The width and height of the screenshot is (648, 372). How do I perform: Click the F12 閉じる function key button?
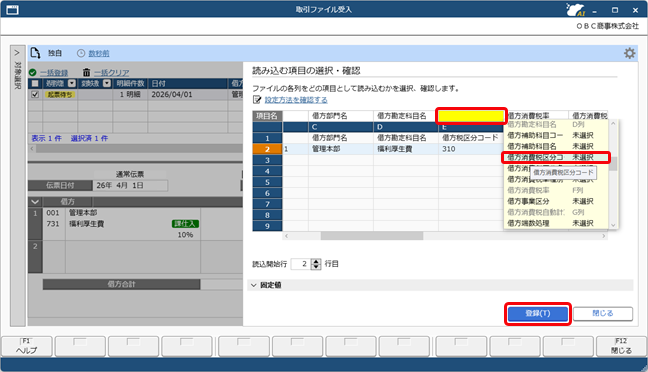click(621, 346)
